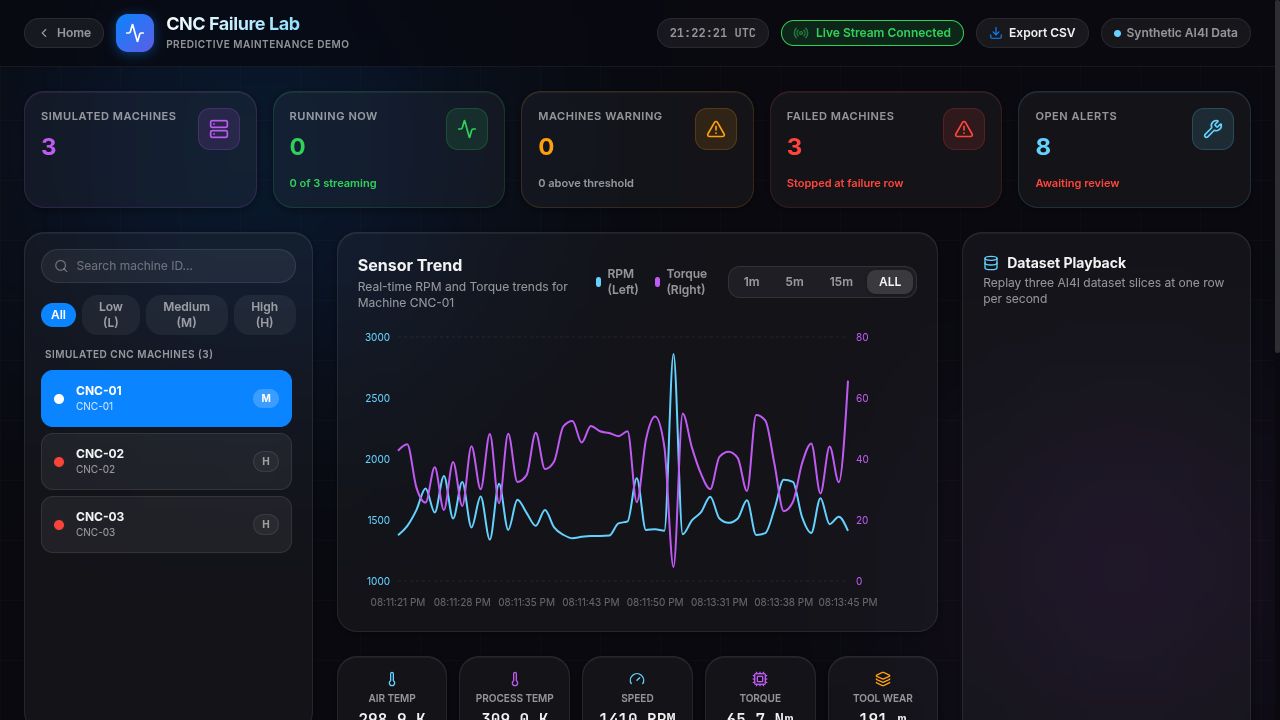Click the Torque chip icon

coord(760,679)
